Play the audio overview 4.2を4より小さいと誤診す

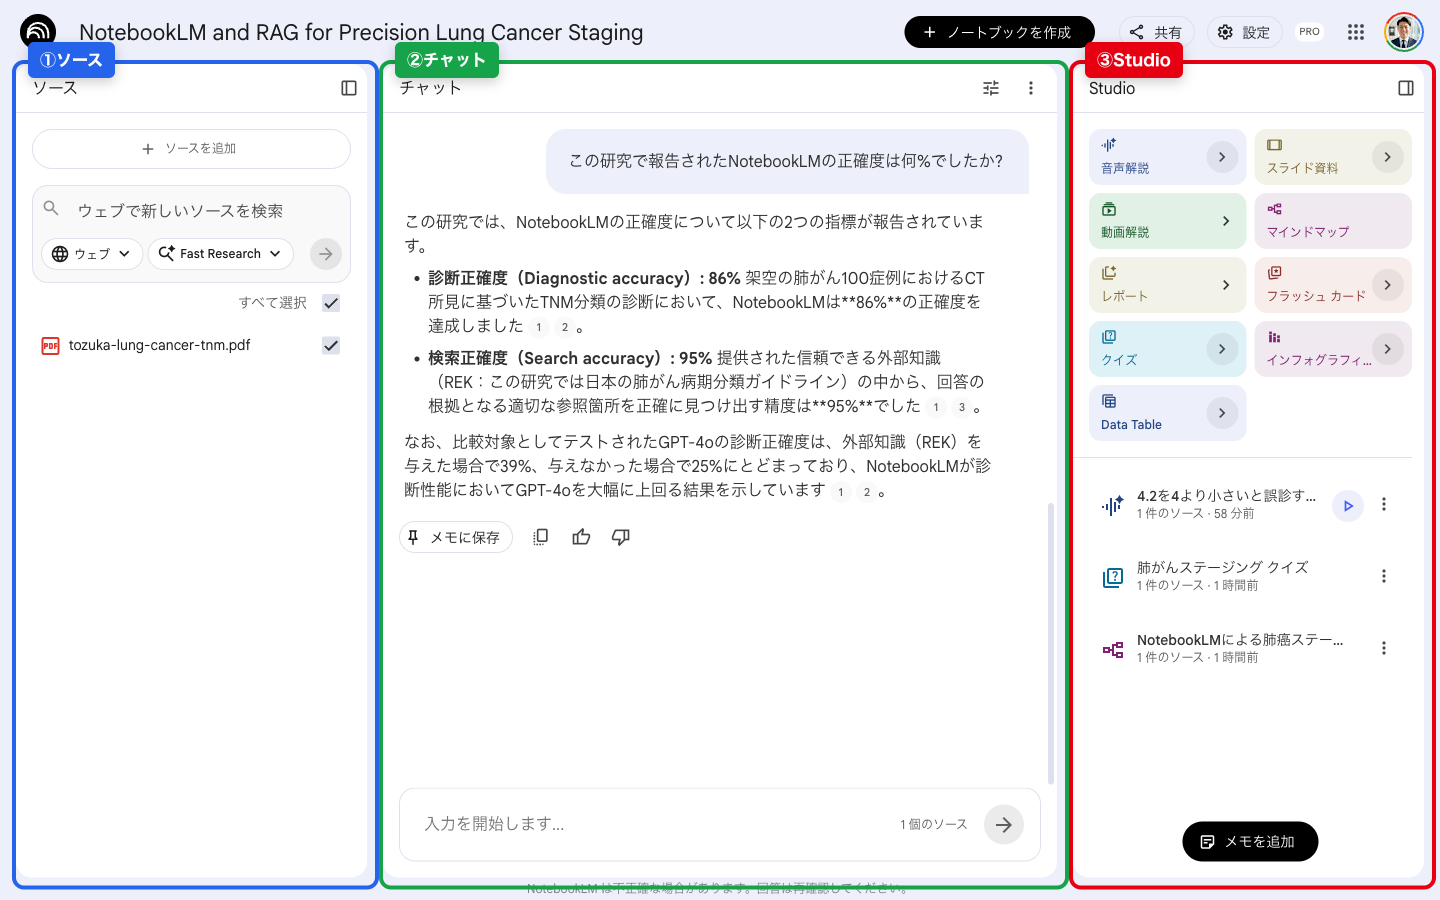[1348, 506]
